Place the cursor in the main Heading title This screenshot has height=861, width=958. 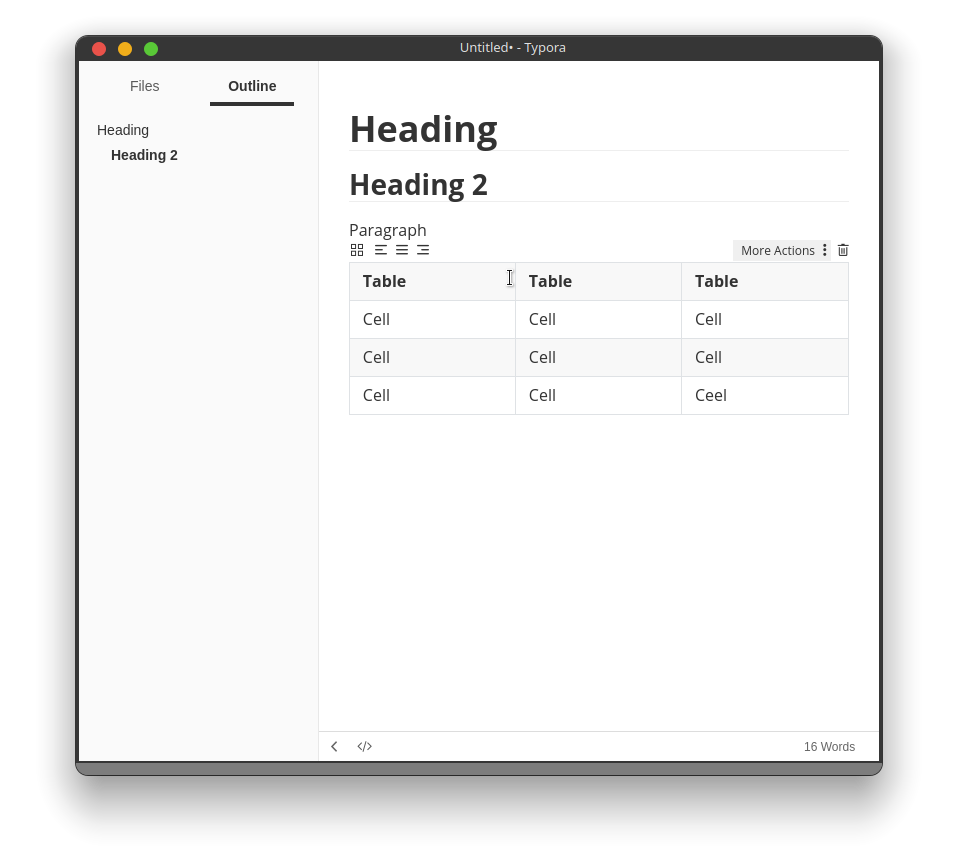tap(423, 130)
